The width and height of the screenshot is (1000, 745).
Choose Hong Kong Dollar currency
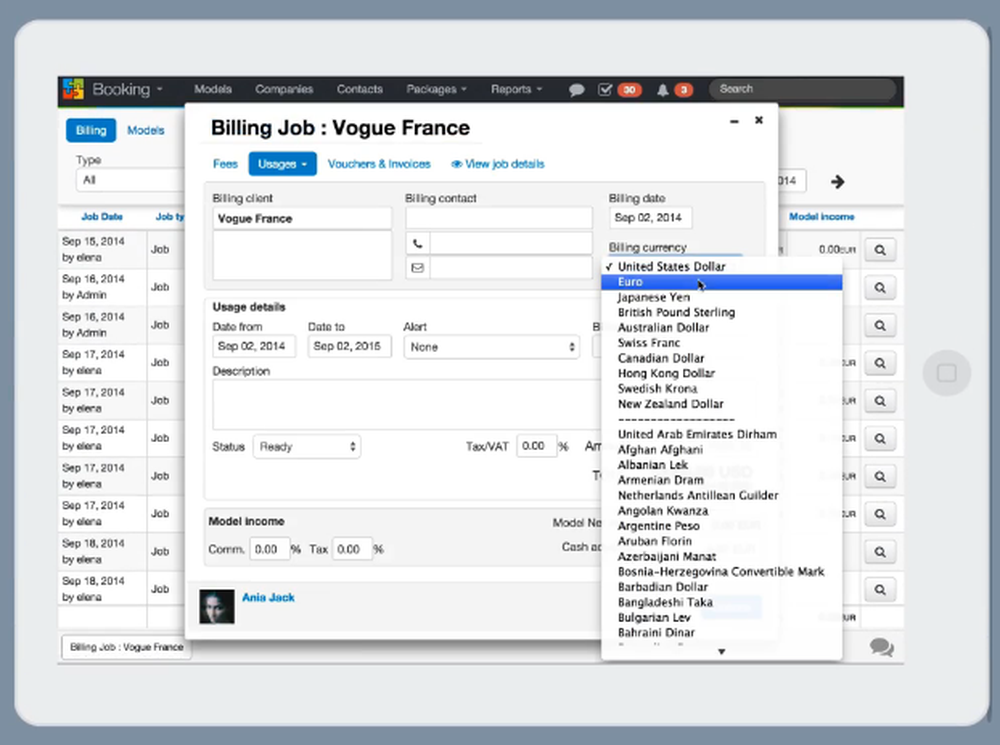tap(721, 374)
